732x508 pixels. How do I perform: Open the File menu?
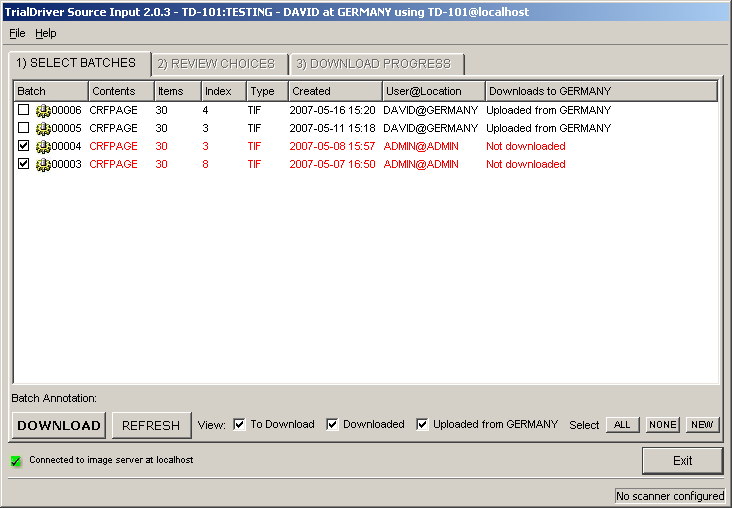17,33
